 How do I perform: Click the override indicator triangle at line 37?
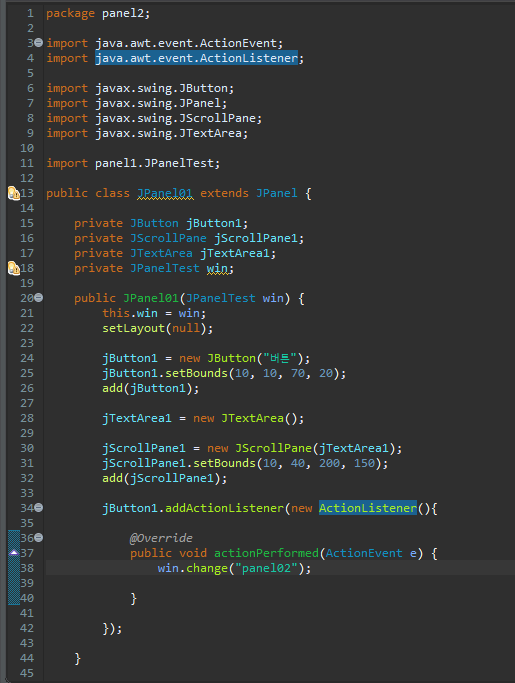pos(14,553)
